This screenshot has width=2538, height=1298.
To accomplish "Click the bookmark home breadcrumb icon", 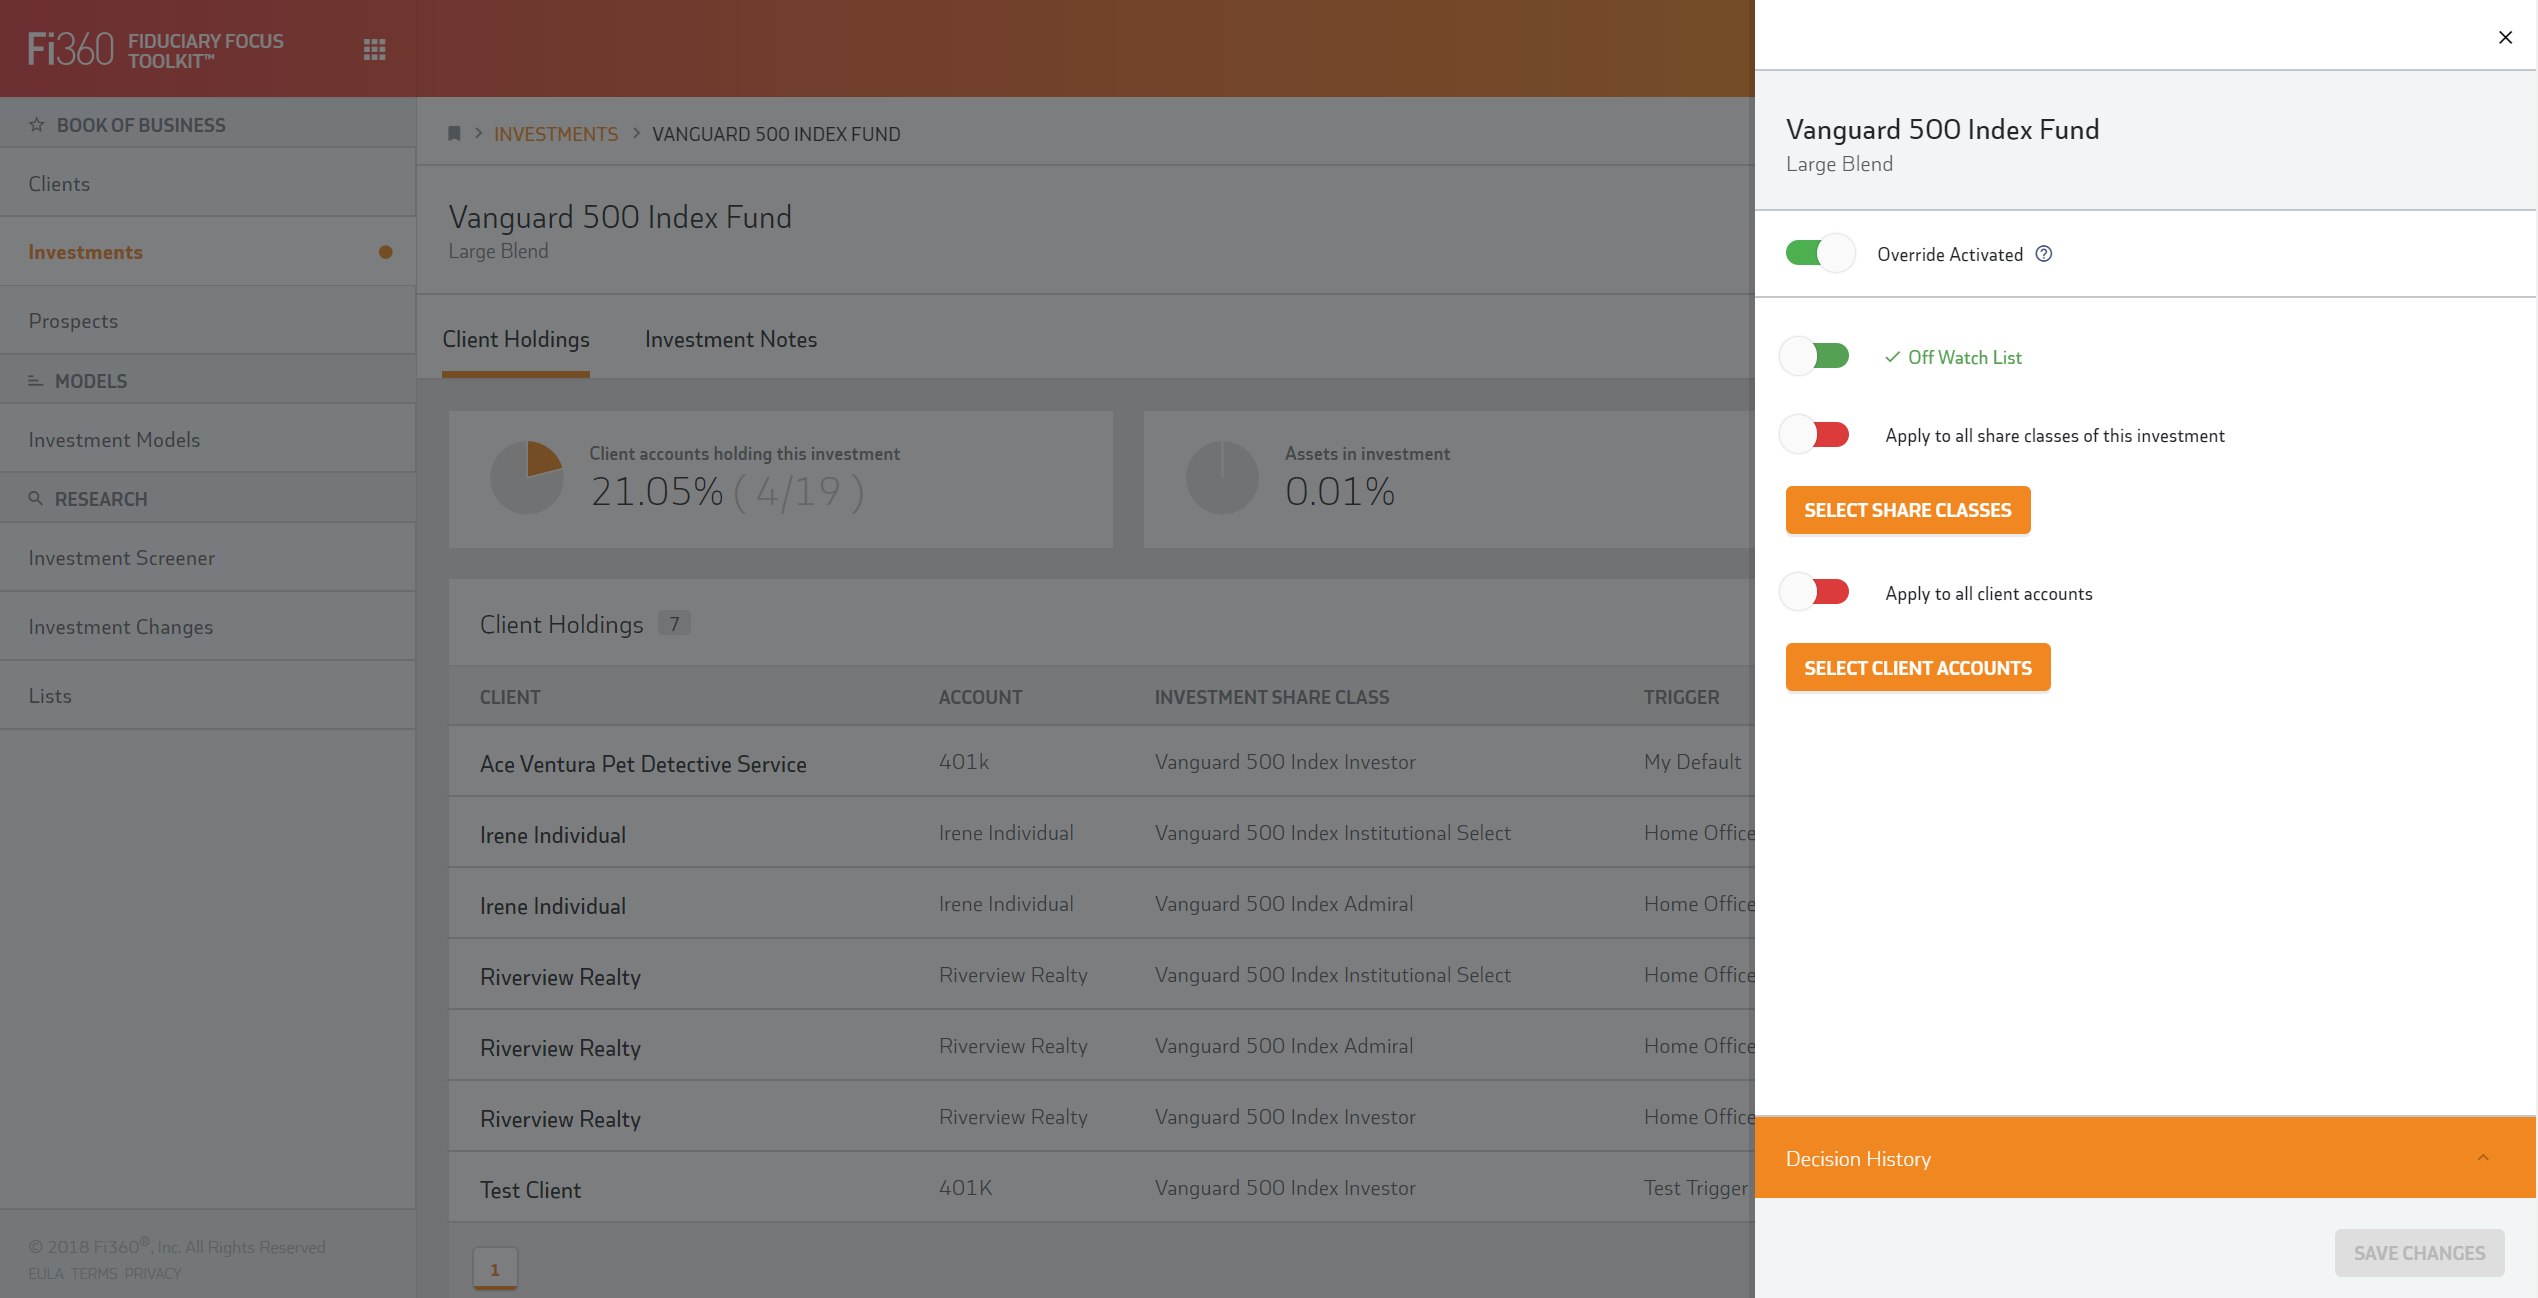I will (x=454, y=134).
